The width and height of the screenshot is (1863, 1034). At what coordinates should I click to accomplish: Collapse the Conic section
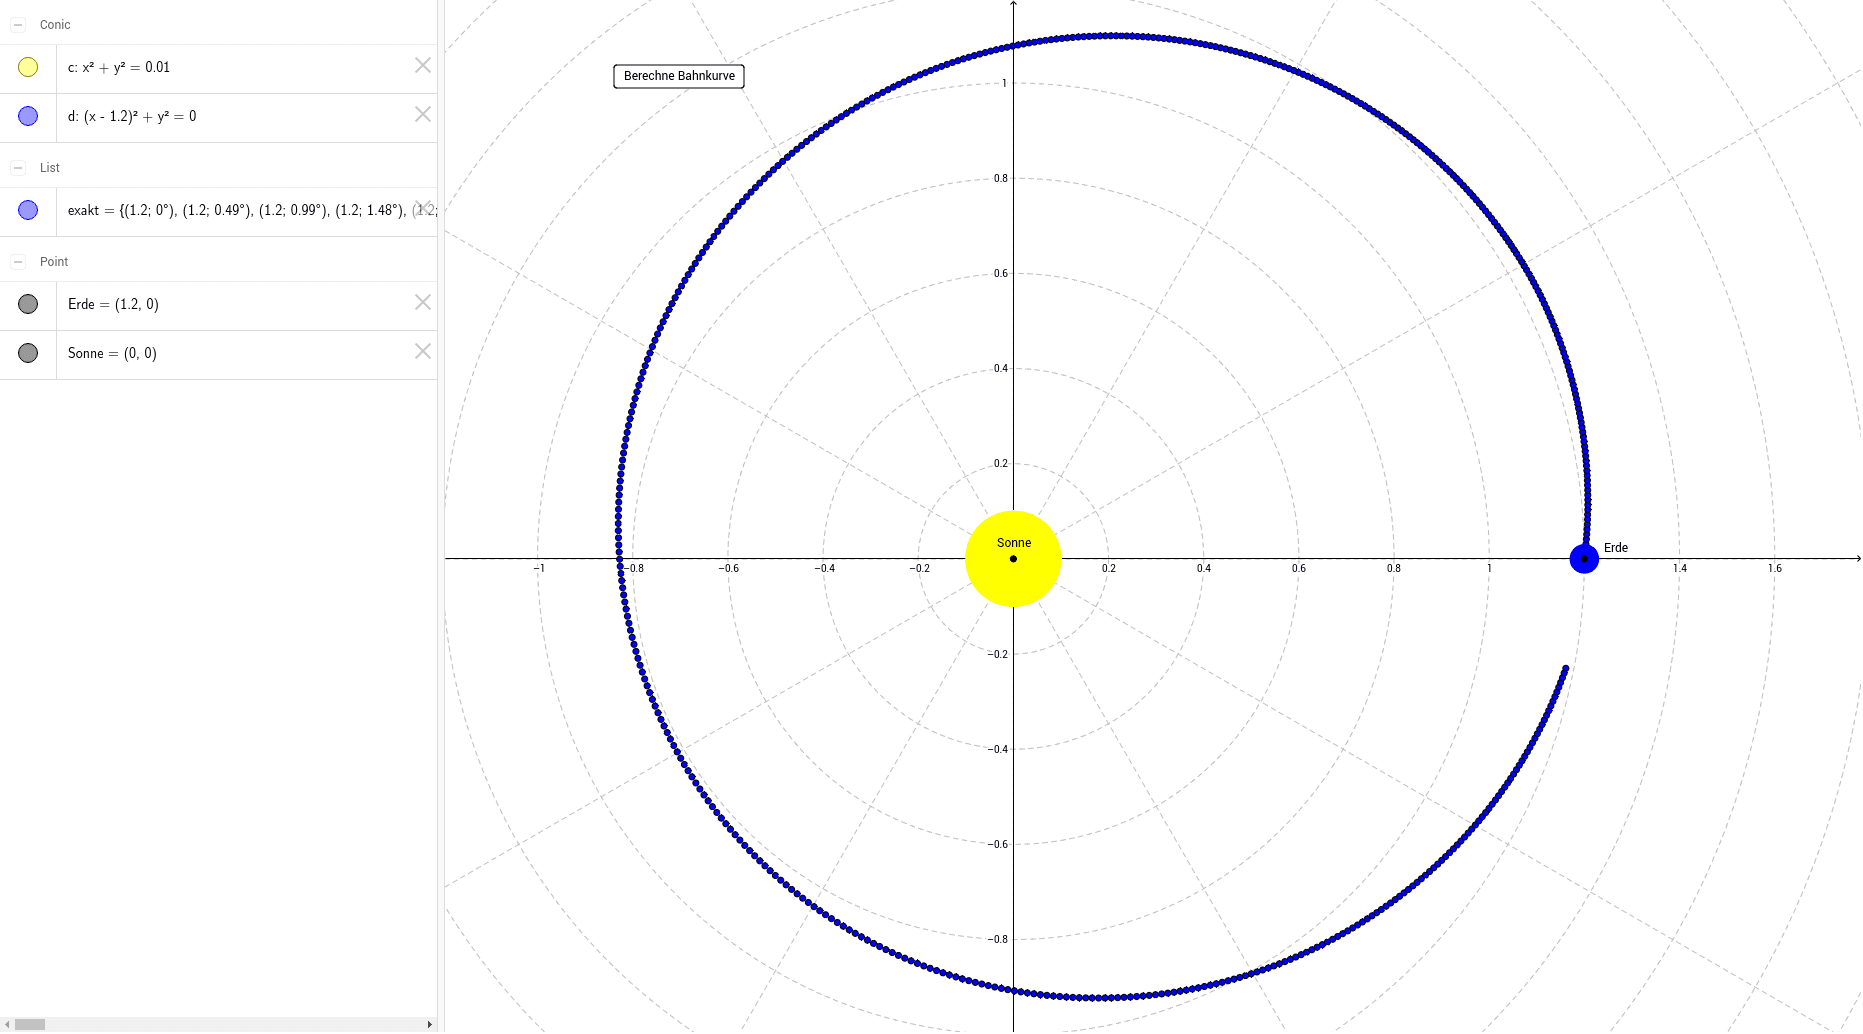18,25
